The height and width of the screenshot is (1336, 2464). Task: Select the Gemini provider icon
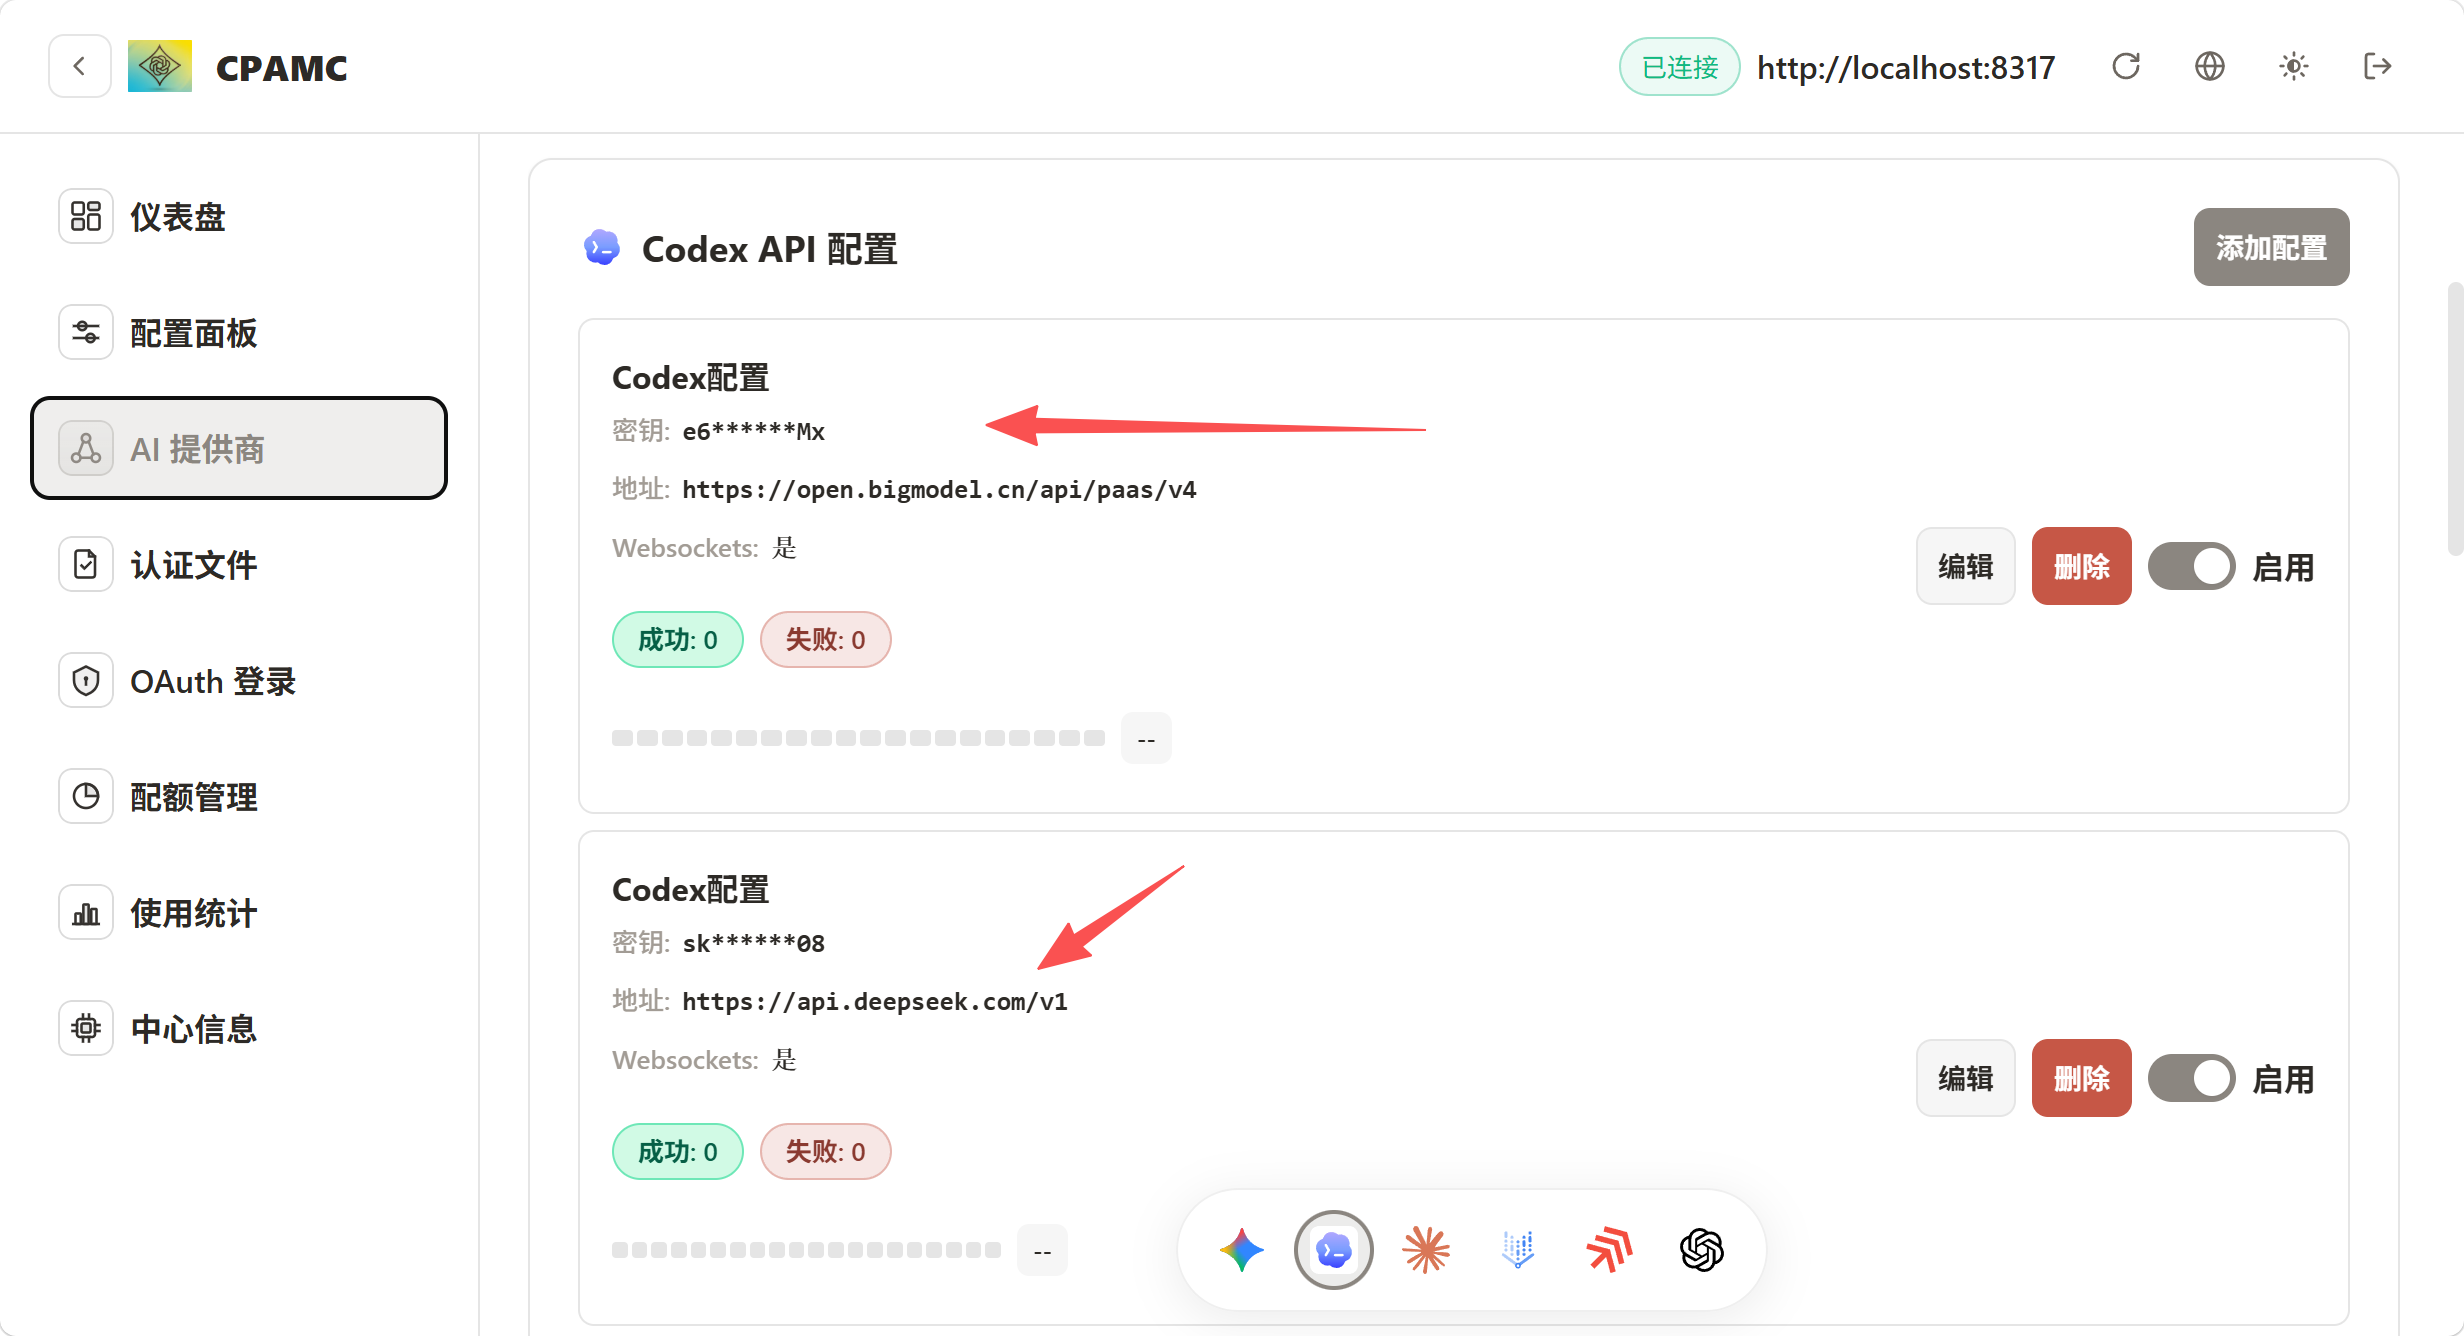pyautogui.click(x=1242, y=1250)
